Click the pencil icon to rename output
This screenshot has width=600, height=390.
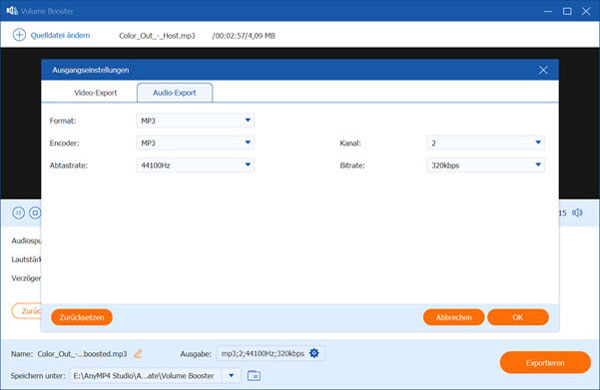(138, 354)
